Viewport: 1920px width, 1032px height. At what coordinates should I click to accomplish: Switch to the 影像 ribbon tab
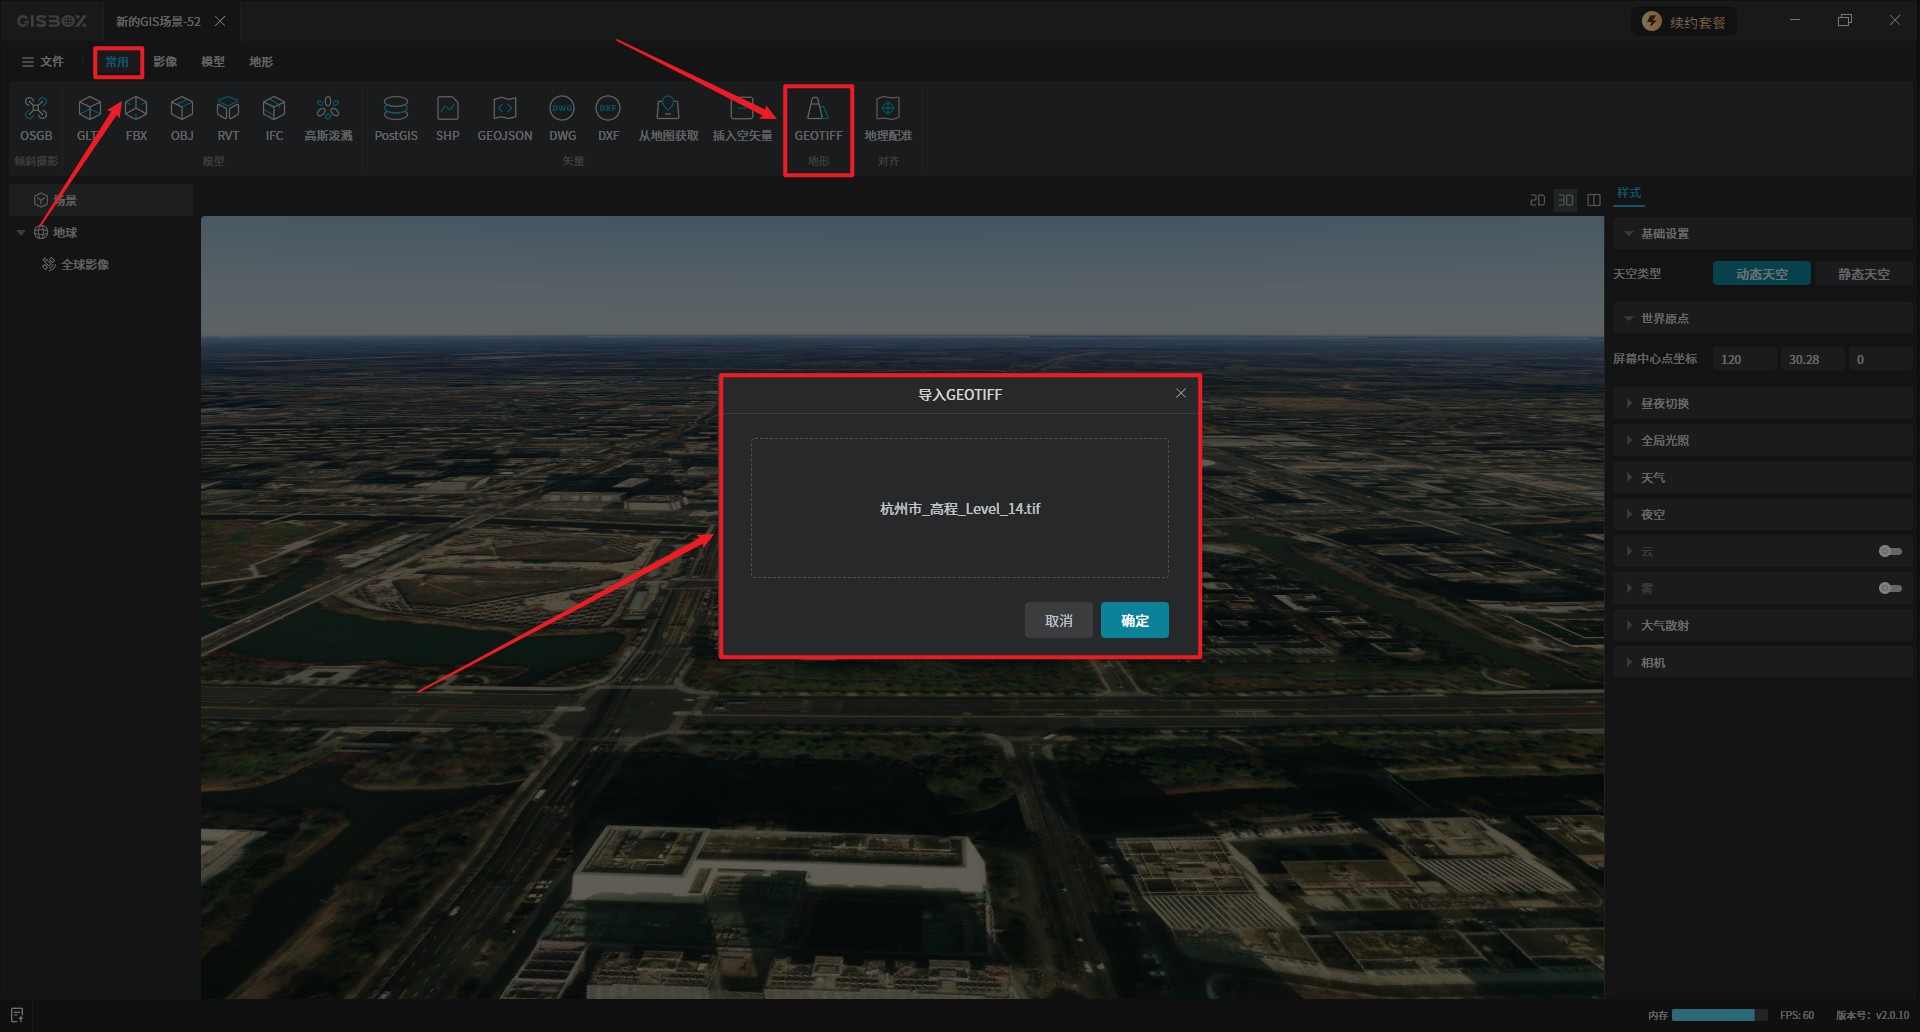pyautogui.click(x=165, y=62)
